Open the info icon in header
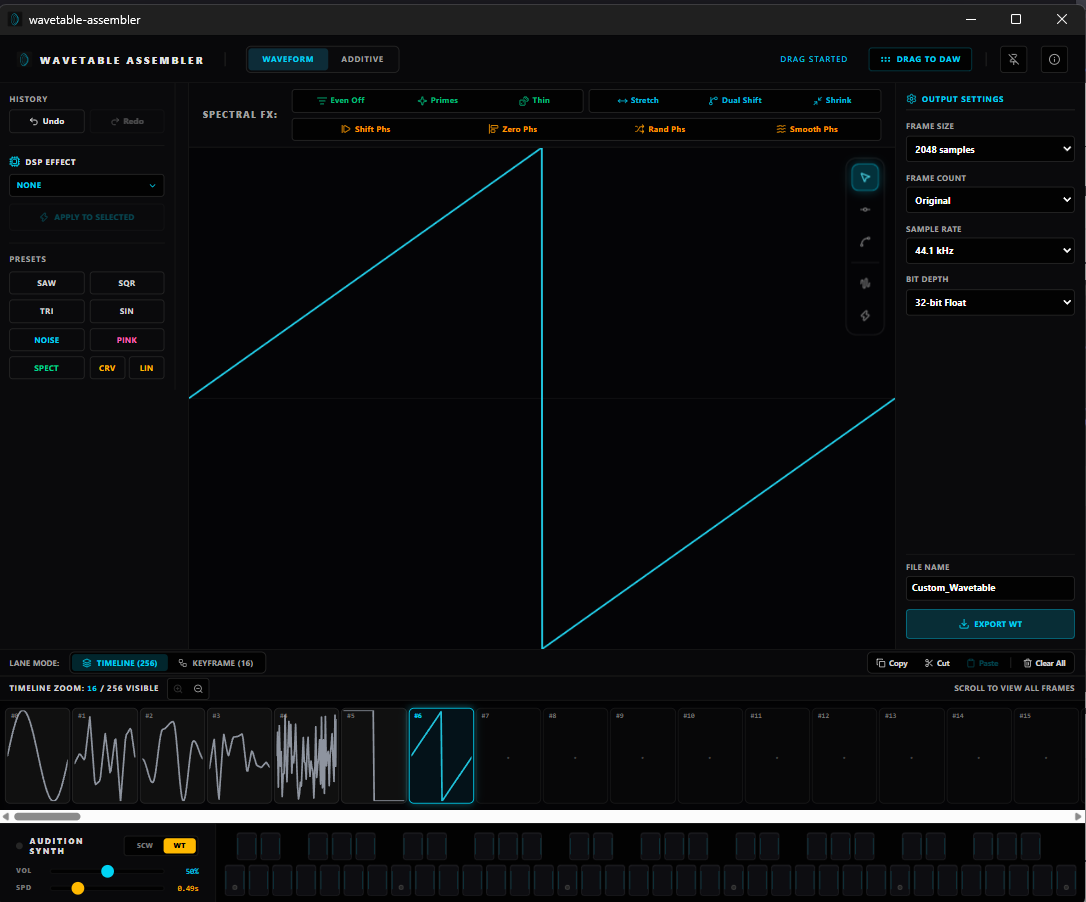 1053,60
